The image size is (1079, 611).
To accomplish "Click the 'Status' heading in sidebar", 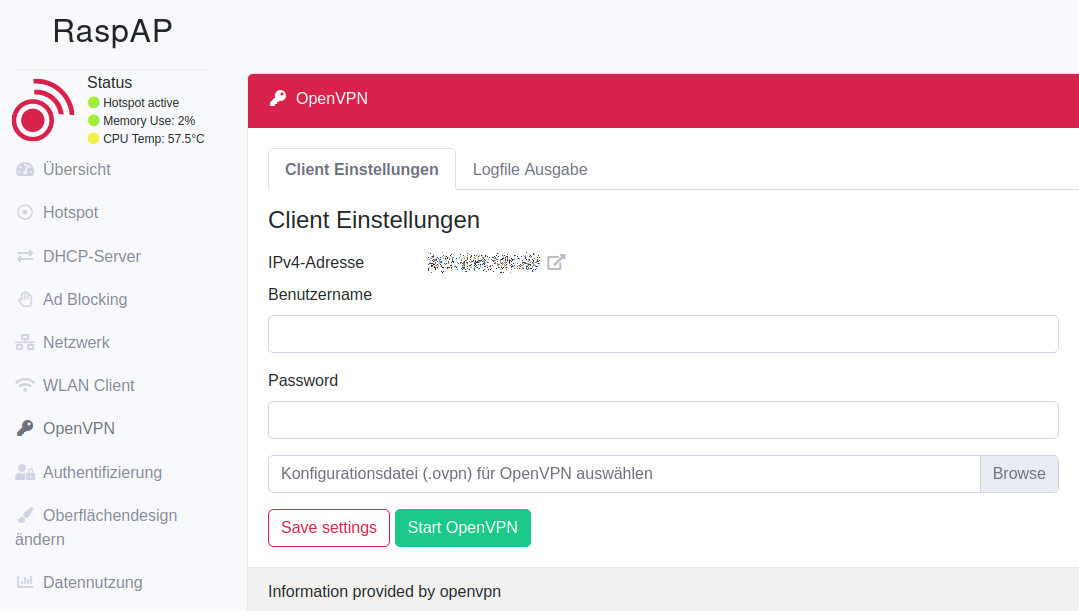I will [x=109, y=83].
